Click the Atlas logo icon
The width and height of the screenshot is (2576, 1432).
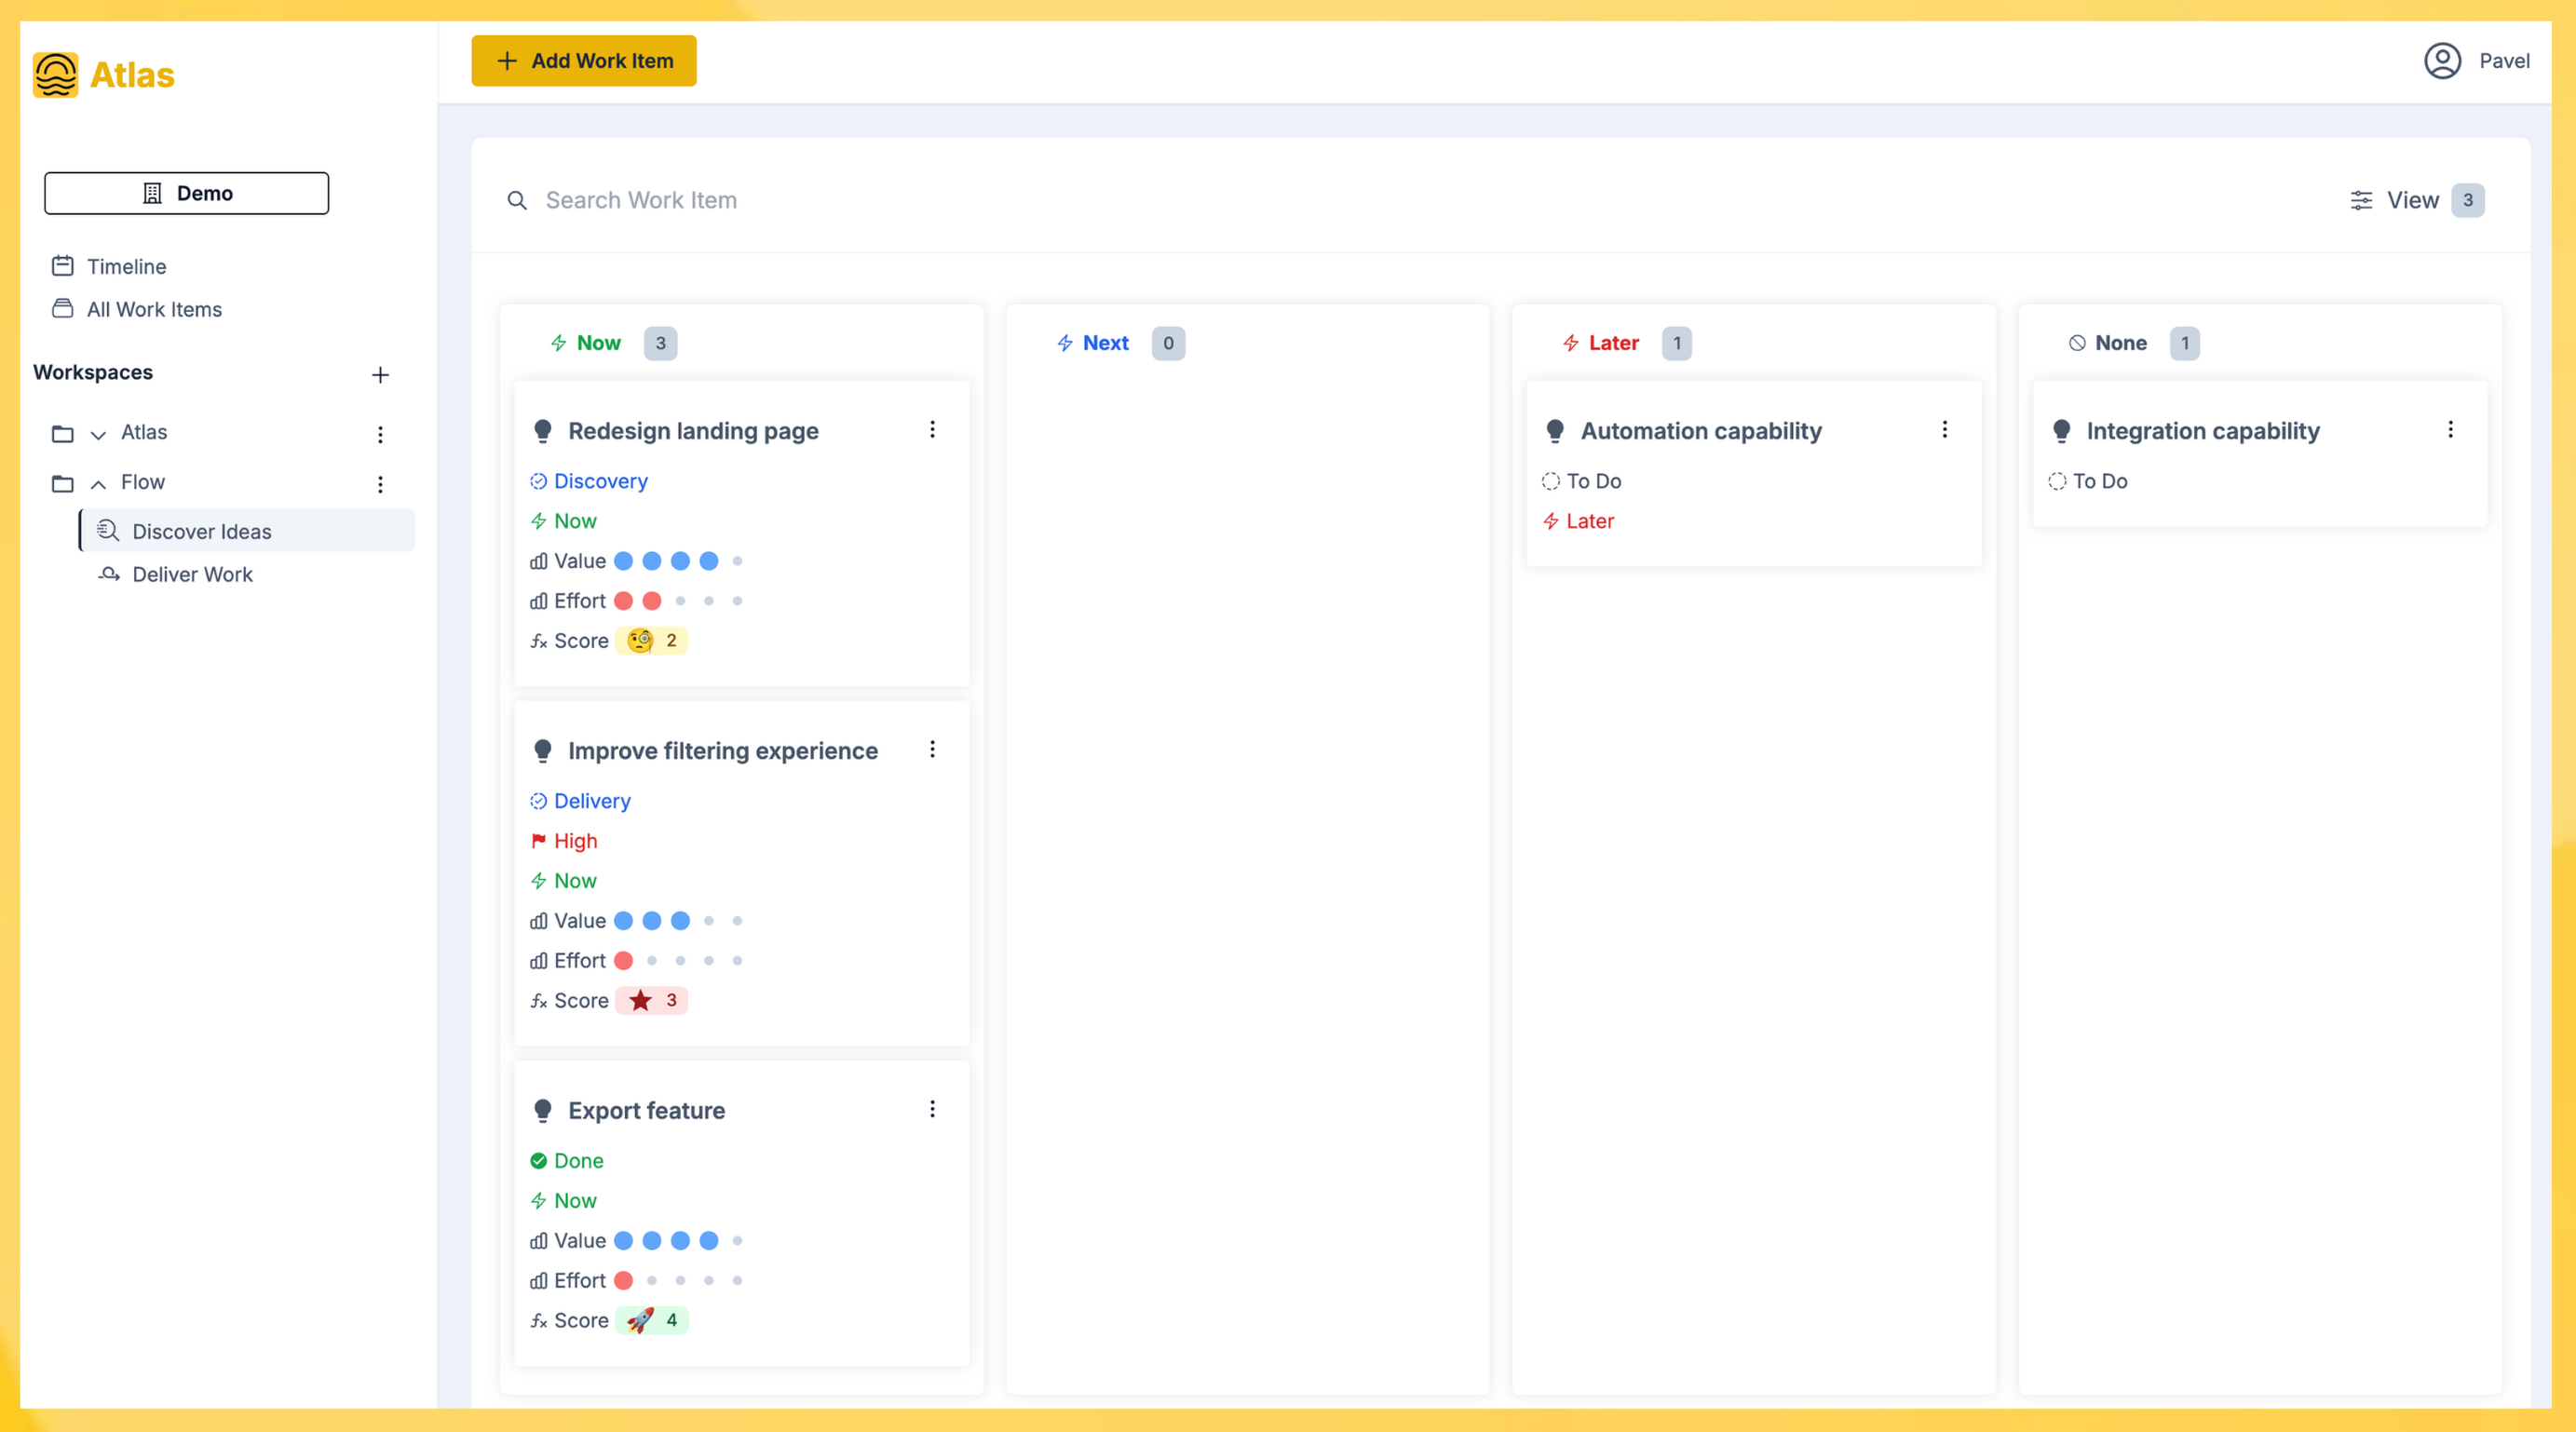(x=55, y=75)
